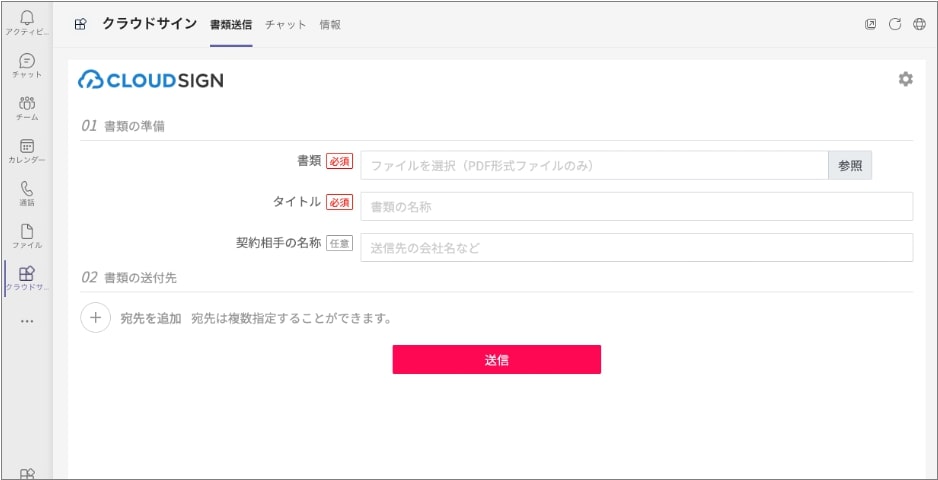
Task: Add a recipient with the plus button
Action: tap(95, 318)
